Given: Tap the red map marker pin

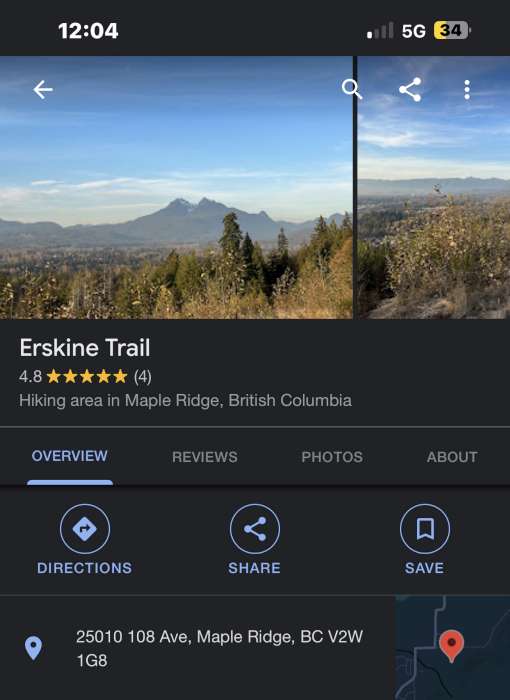Looking at the screenshot, I should pyautogui.click(x=451, y=646).
